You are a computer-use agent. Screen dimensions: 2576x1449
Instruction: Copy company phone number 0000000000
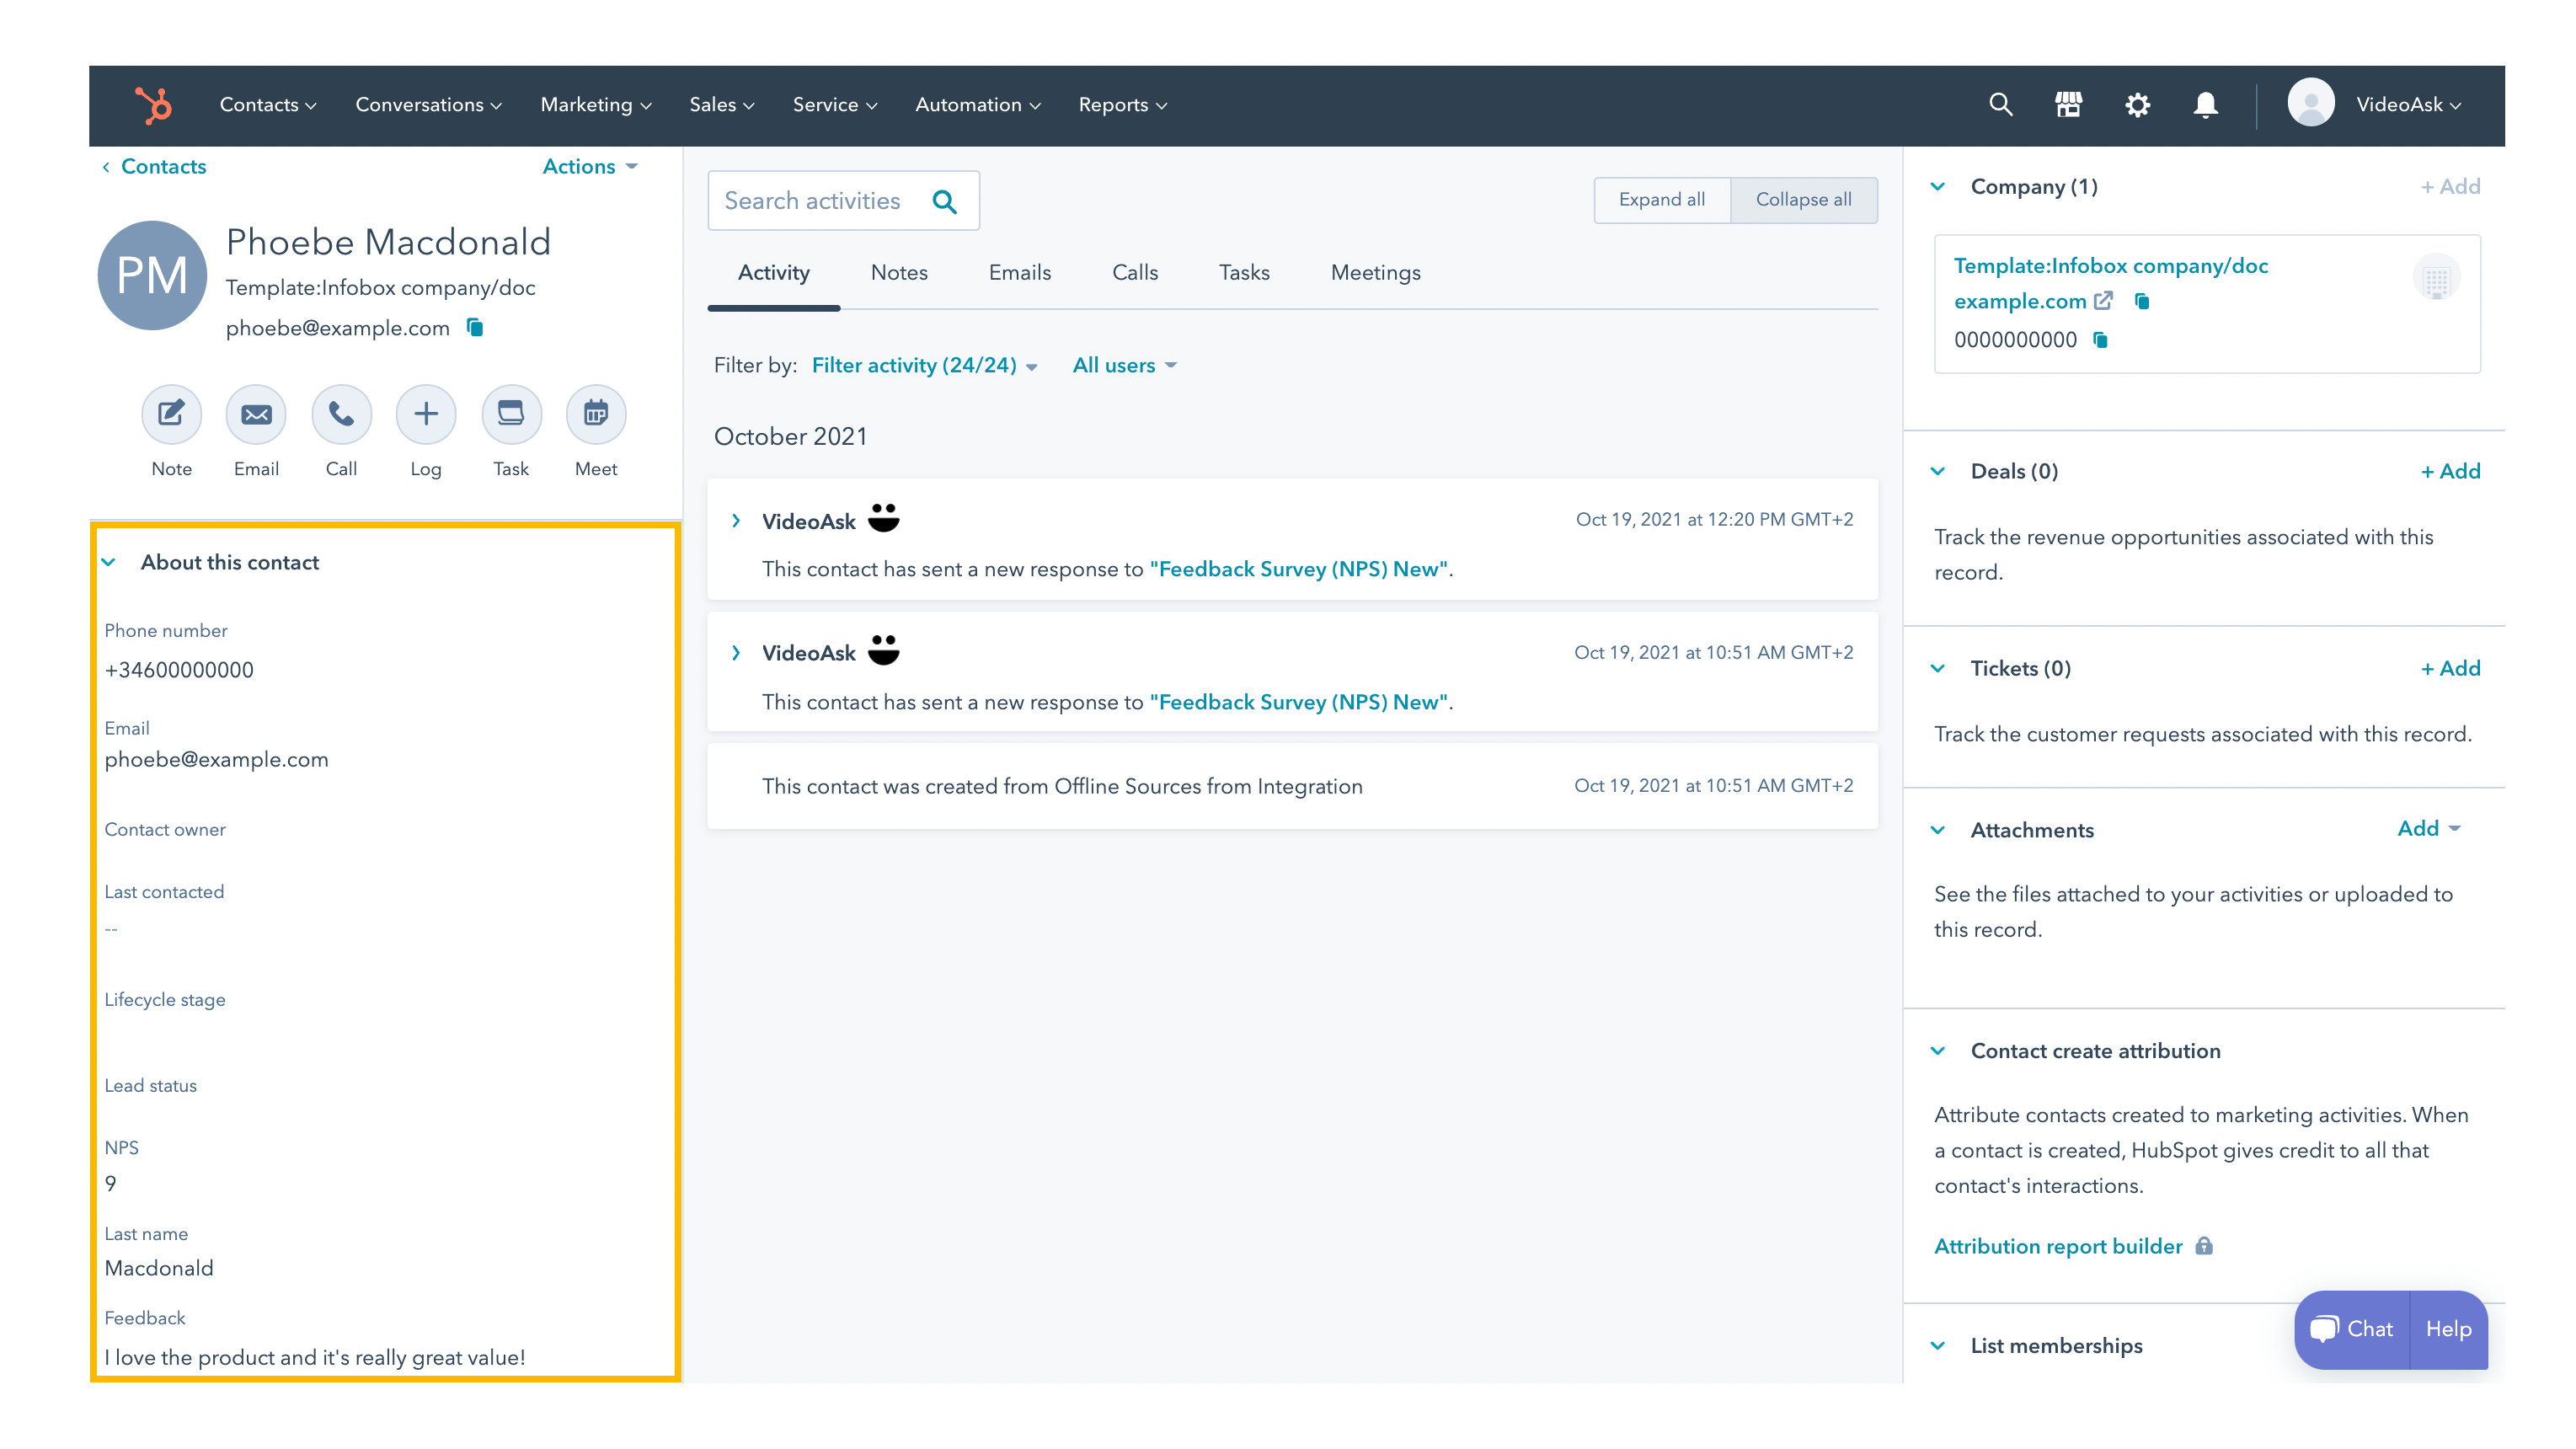2101,340
